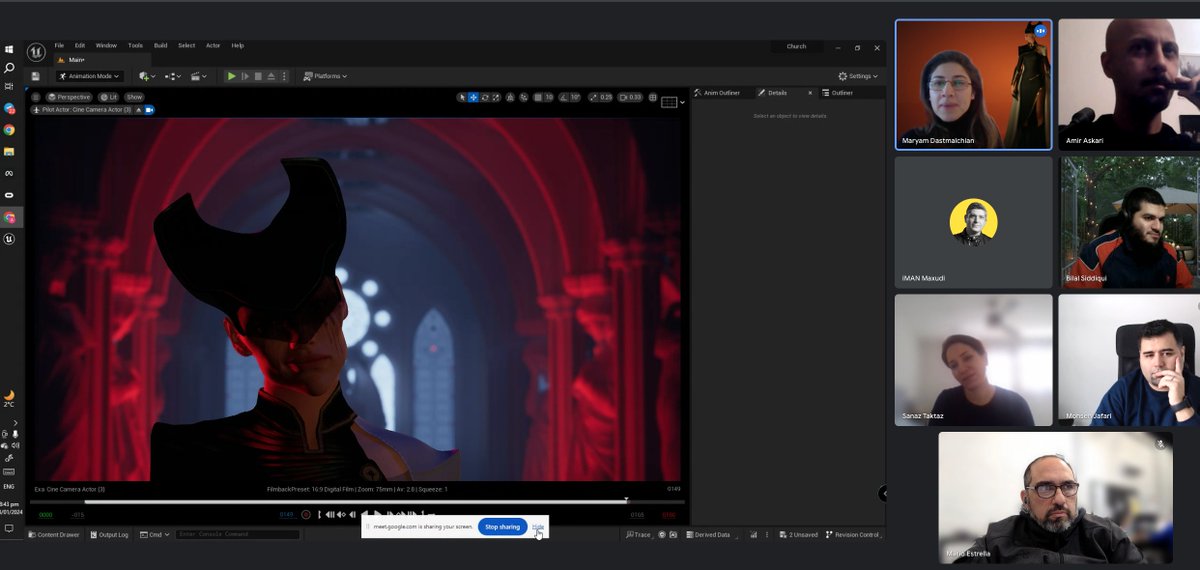Click the Eject icon in play toolbar
The image size is (1200, 570).
tap(271, 76)
